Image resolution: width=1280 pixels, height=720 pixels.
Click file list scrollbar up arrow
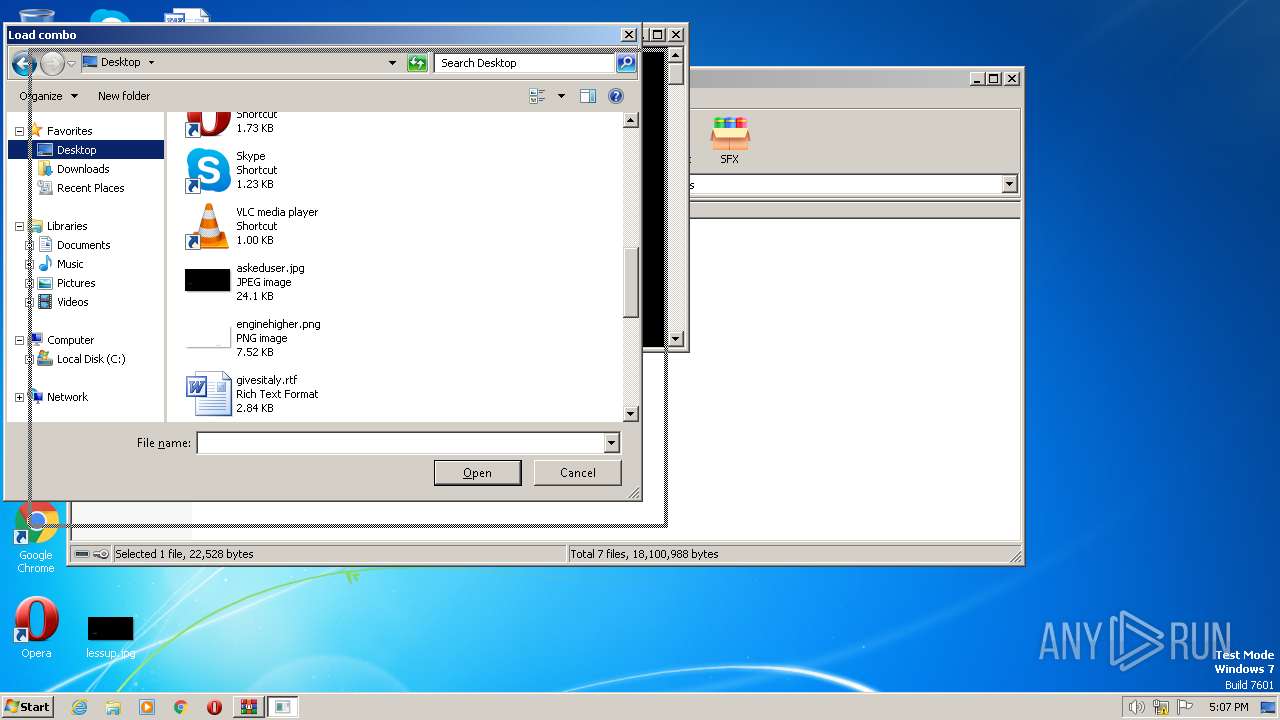(631, 120)
